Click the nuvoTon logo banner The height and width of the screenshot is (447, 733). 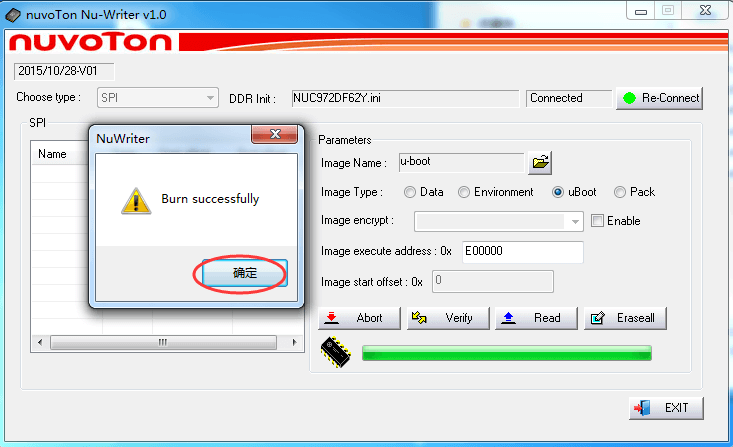90,42
